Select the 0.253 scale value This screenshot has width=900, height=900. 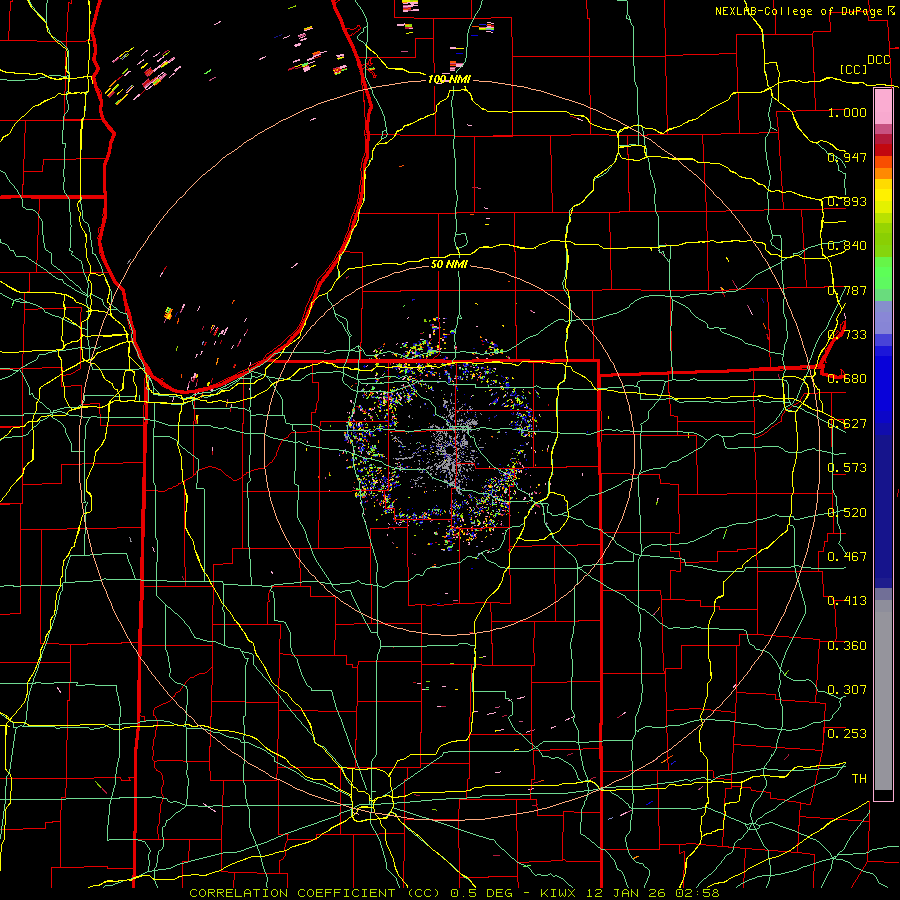[x=847, y=734]
